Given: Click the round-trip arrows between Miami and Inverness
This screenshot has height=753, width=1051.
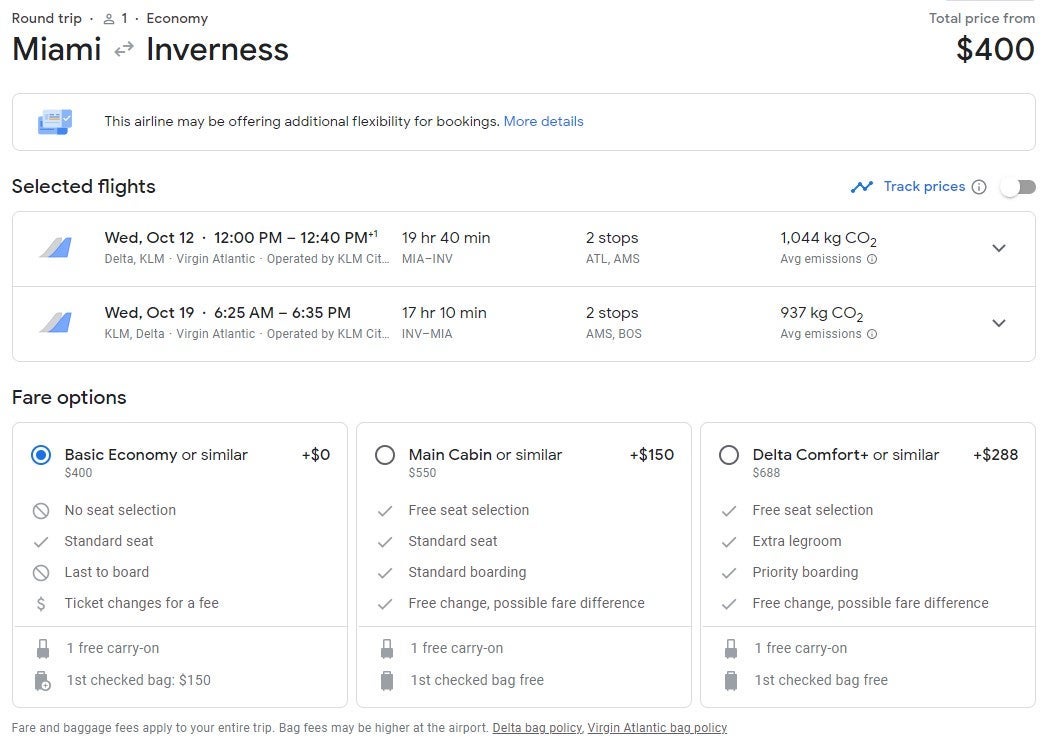Looking at the screenshot, I should tap(124, 50).
